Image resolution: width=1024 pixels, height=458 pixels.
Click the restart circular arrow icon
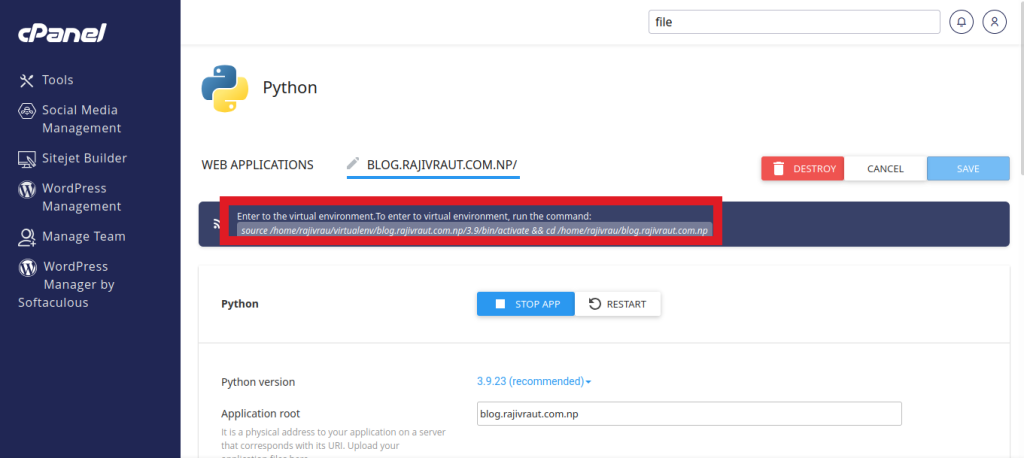click(x=595, y=304)
